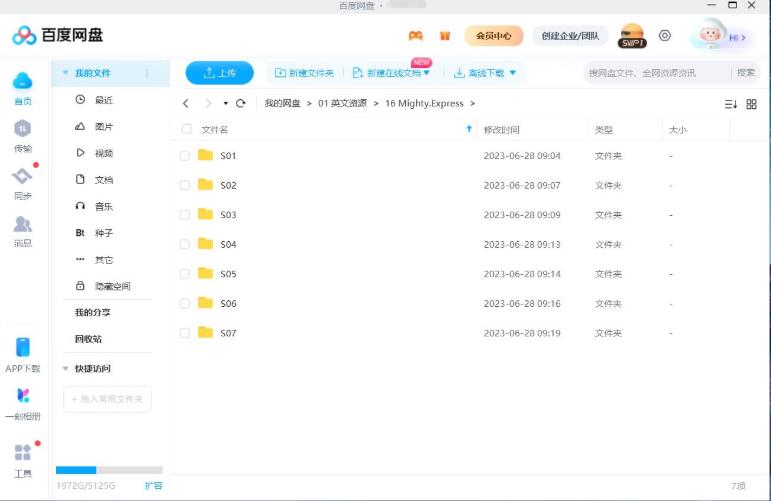Open the three-dot menu beside 我的文件
This screenshot has width=771, height=501.
pyautogui.click(x=147, y=73)
